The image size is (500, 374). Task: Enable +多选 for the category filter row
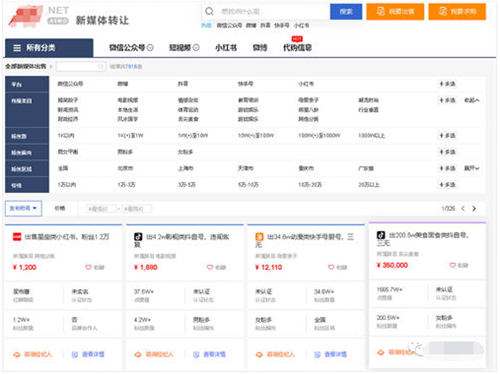(x=447, y=100)
